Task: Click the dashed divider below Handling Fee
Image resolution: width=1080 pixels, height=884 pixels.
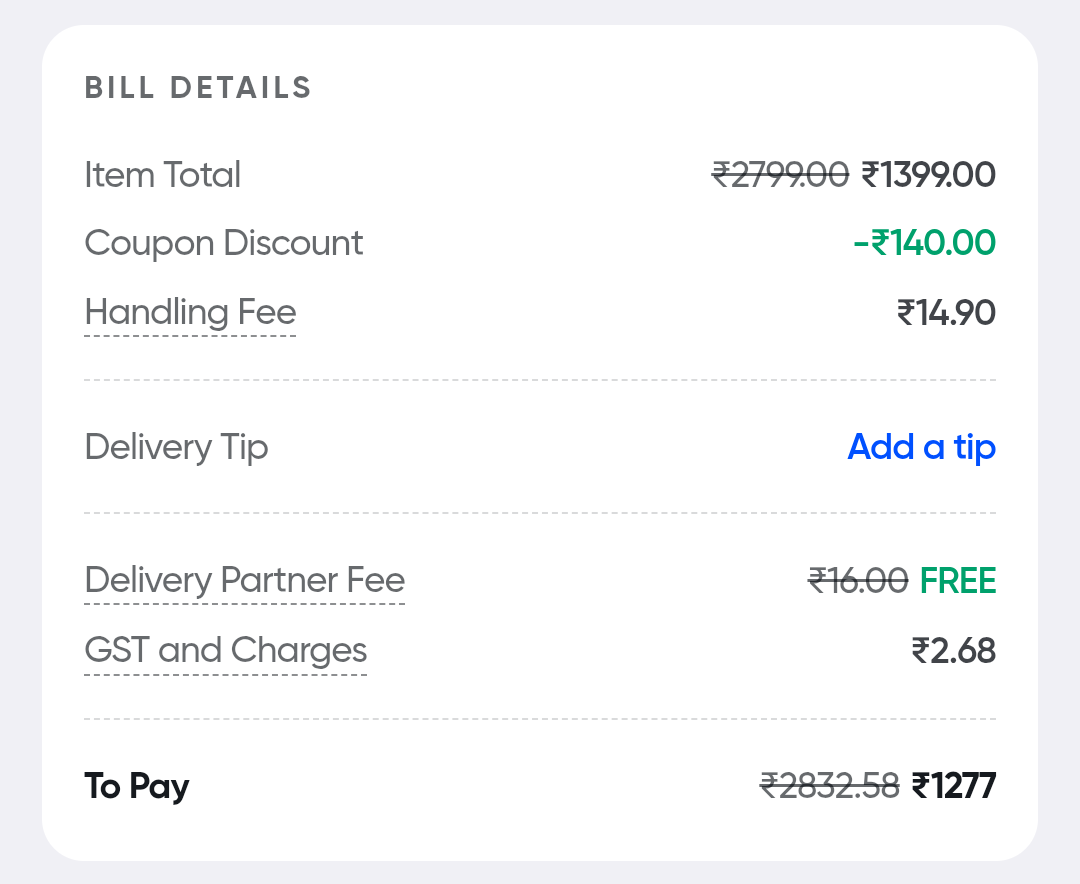Action: [540, 380]
